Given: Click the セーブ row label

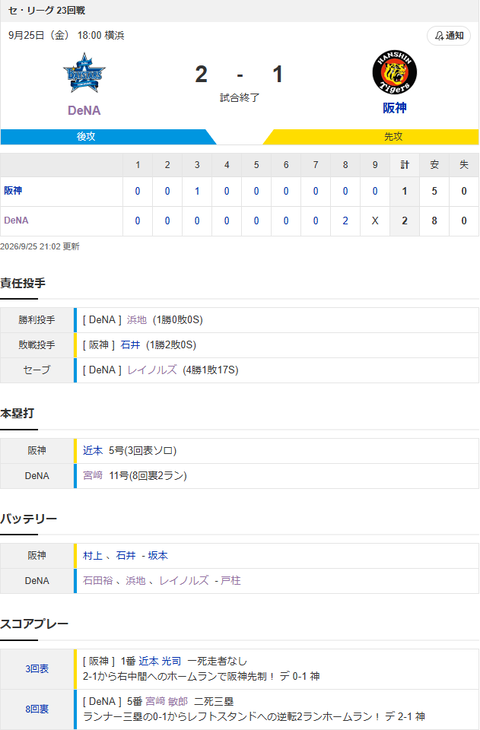Looking at the screenshot, I should point(37,370).
